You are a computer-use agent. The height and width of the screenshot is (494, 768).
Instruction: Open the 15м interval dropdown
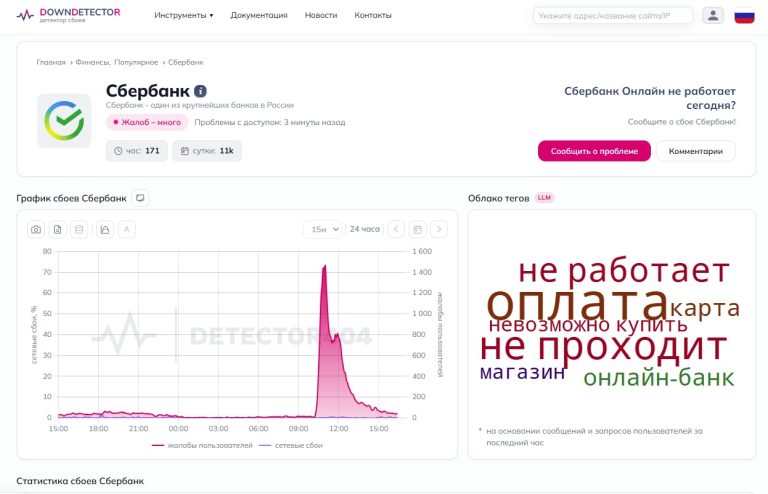[x=322, y=229]
